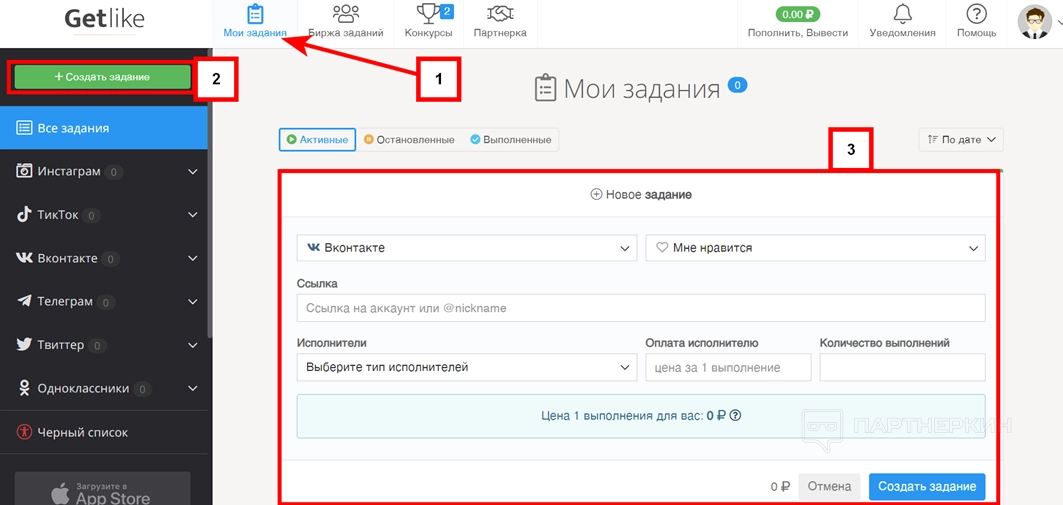The image size is (1063, 505).
Task: Open the Помощь label
Action: [976, 33]
